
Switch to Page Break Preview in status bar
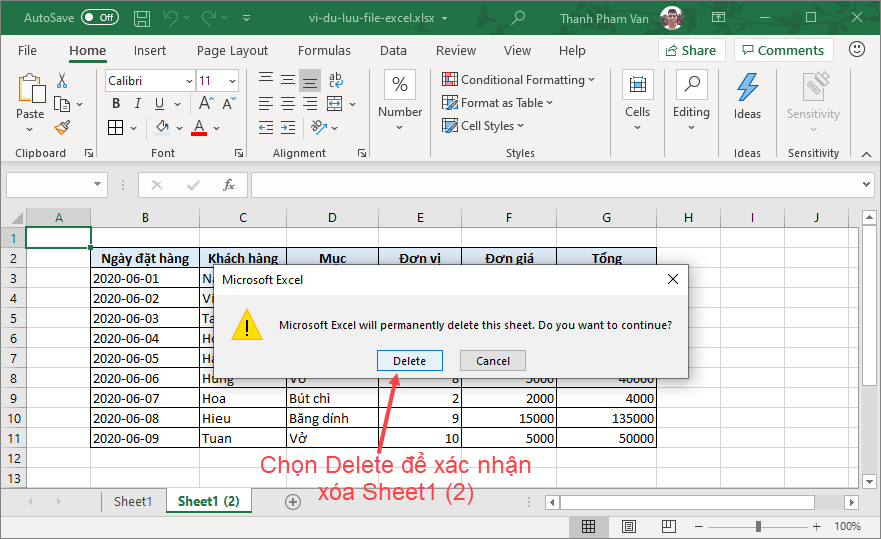click(669, 527)
